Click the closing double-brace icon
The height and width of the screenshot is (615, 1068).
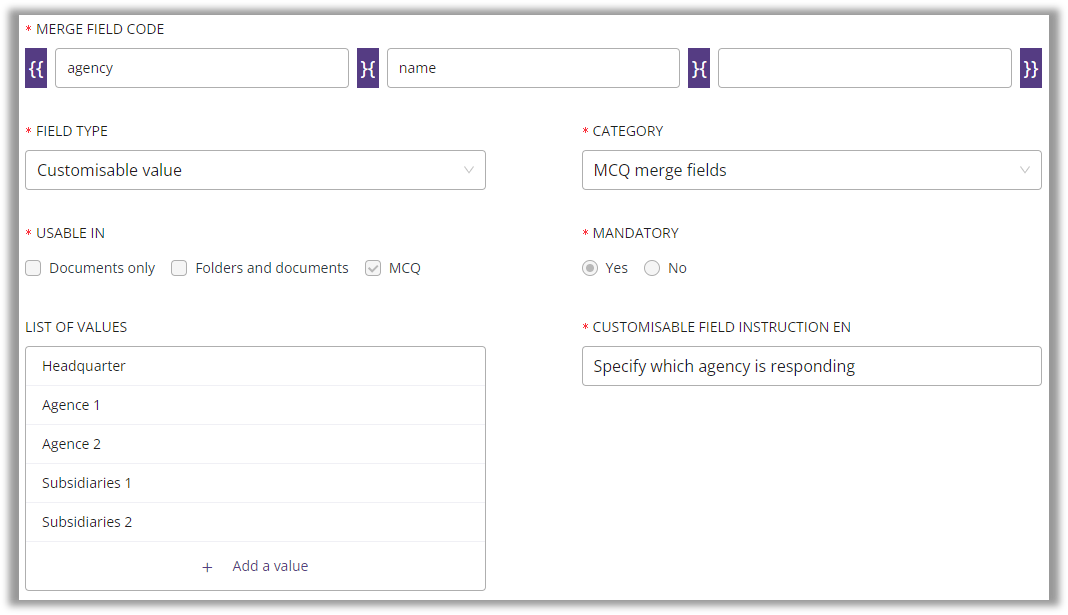(1030, 68)
